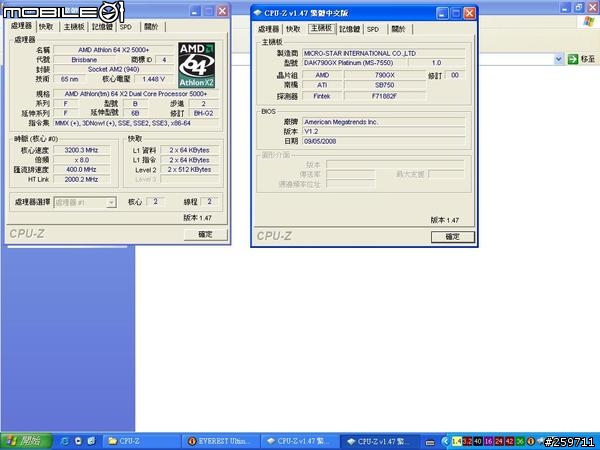Click the Brisbane code name value
The image size is (600, 450).
84,60
